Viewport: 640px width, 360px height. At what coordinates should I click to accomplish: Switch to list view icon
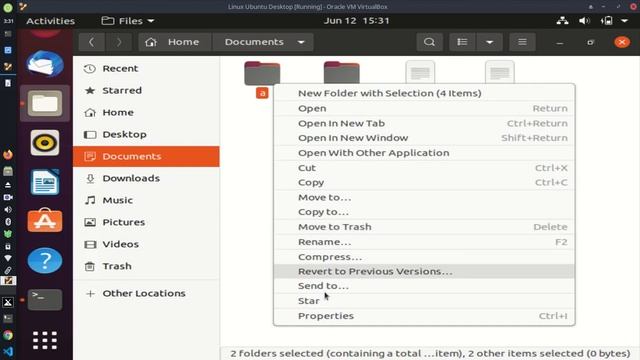(x=462, y=42)
